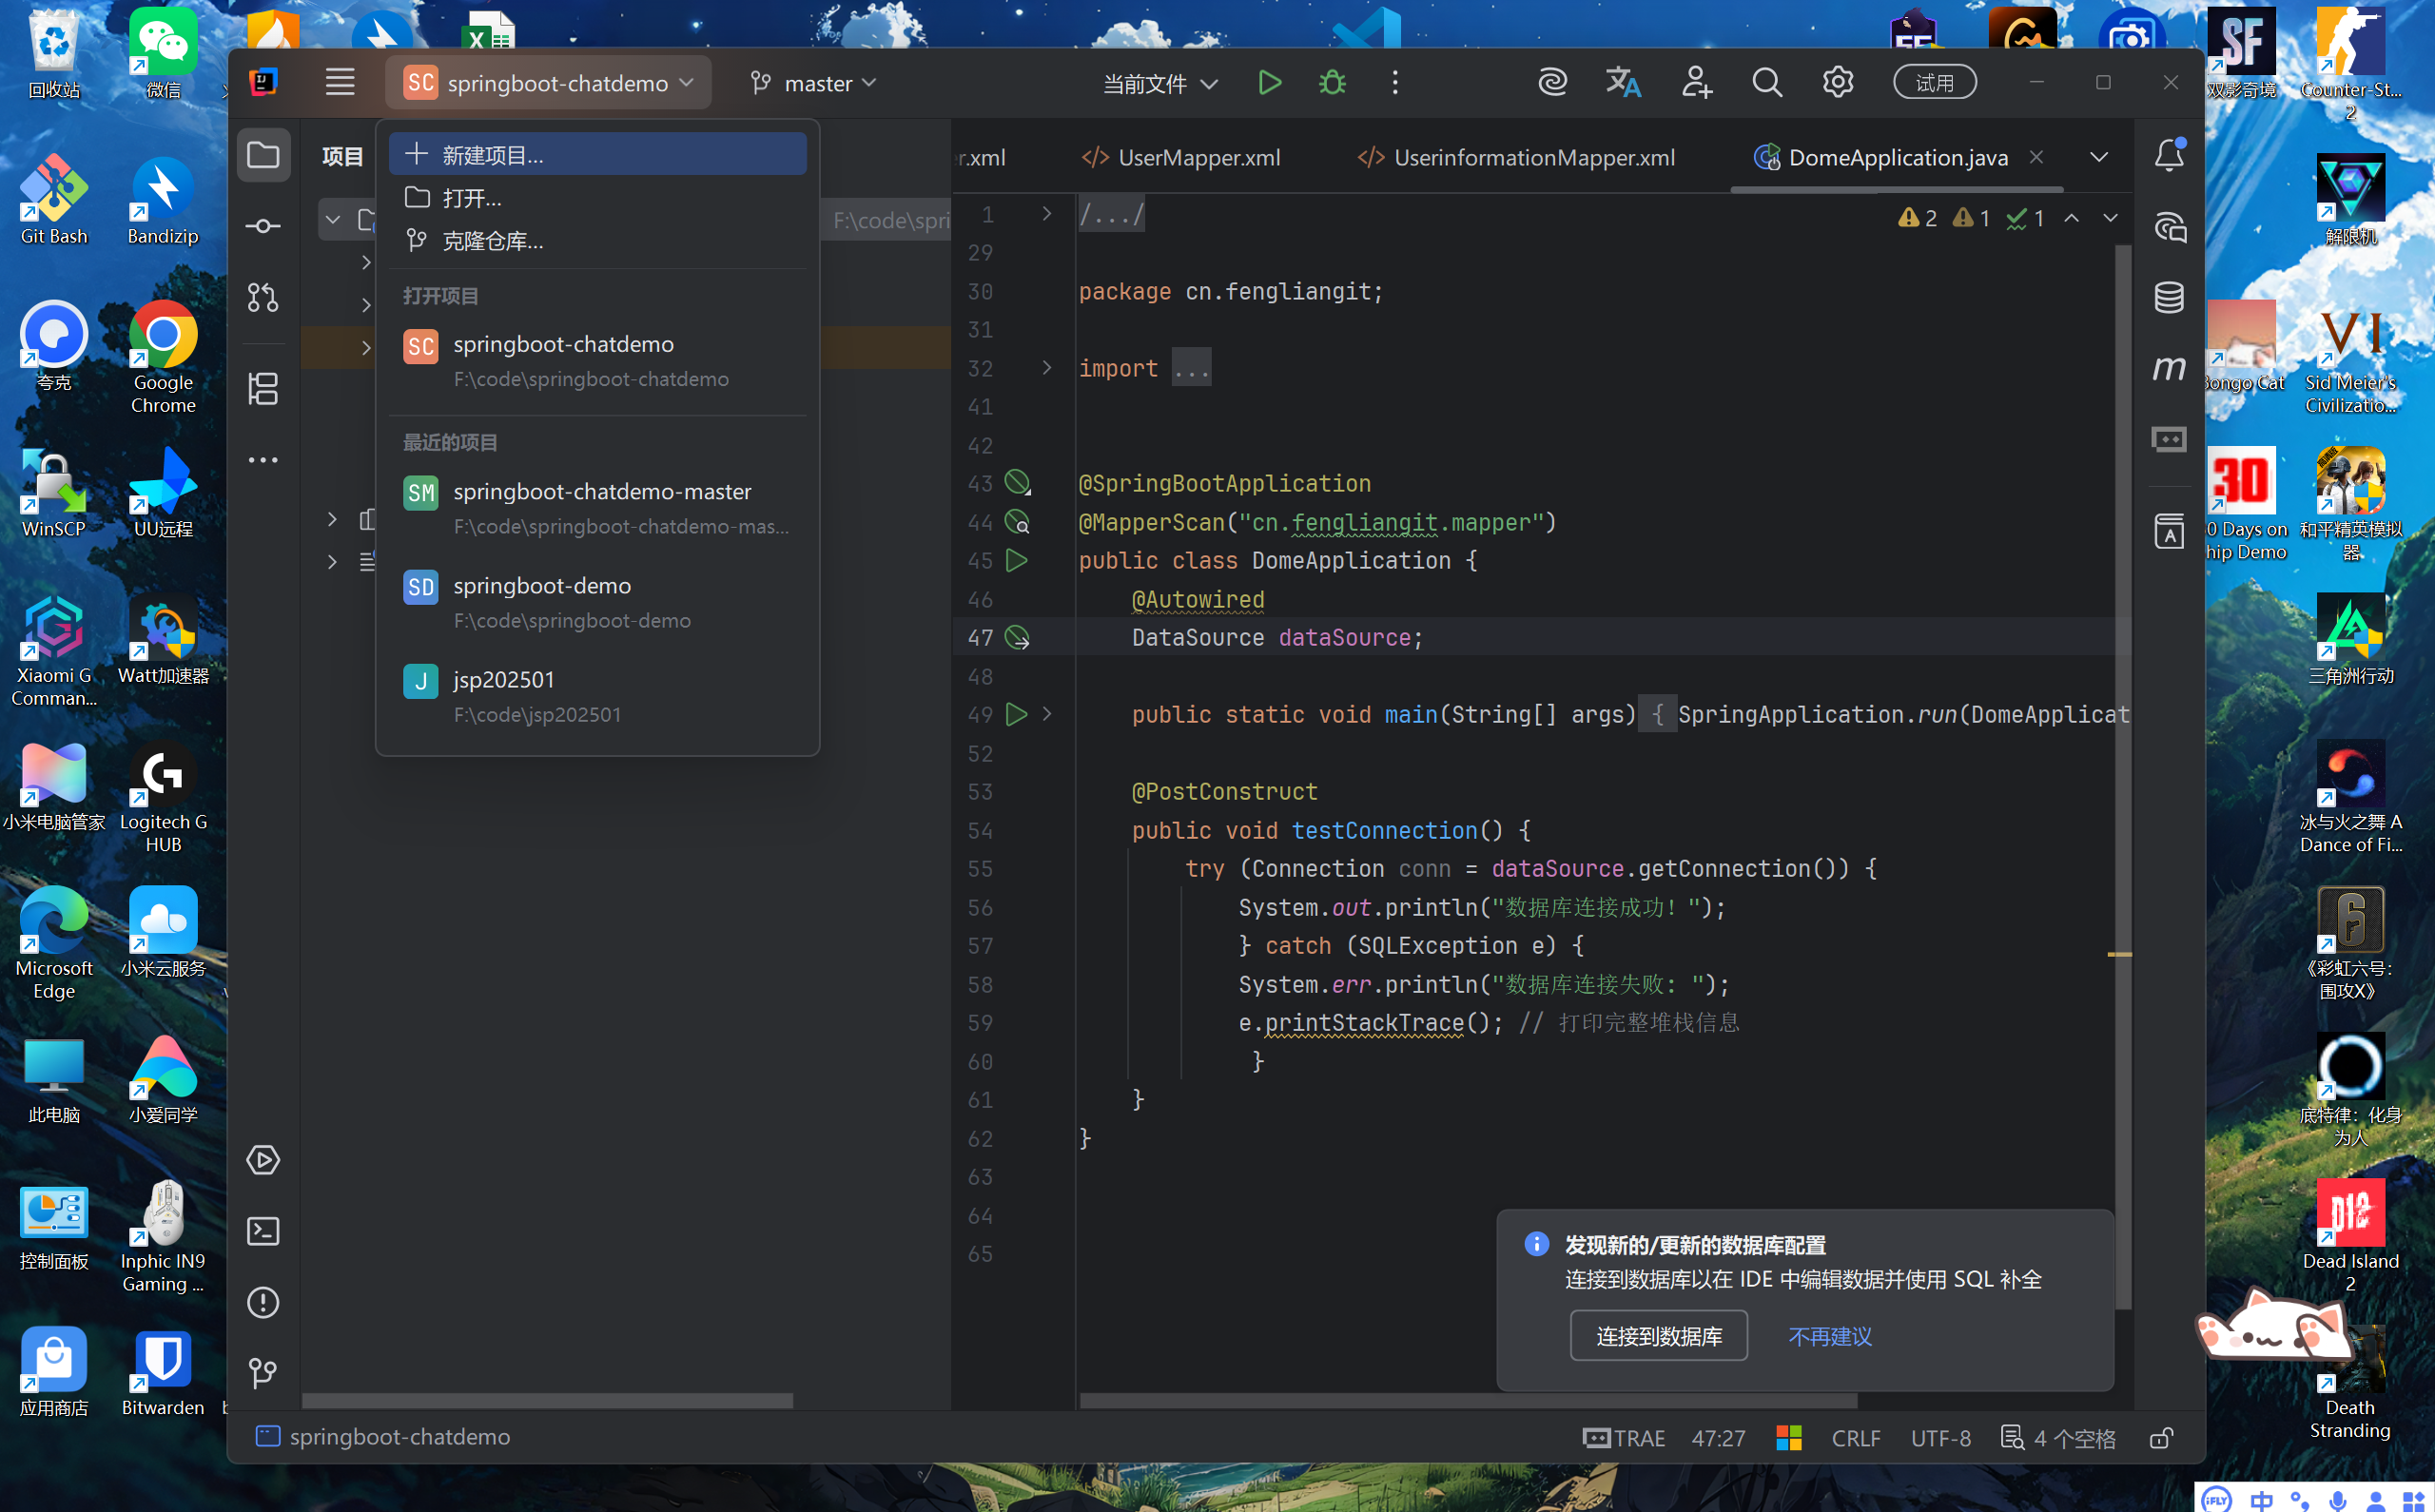Open Google Chrome desktop shortcut
The height and width of the screenshot is (1512, 2435).
click(x=163, y=358)
